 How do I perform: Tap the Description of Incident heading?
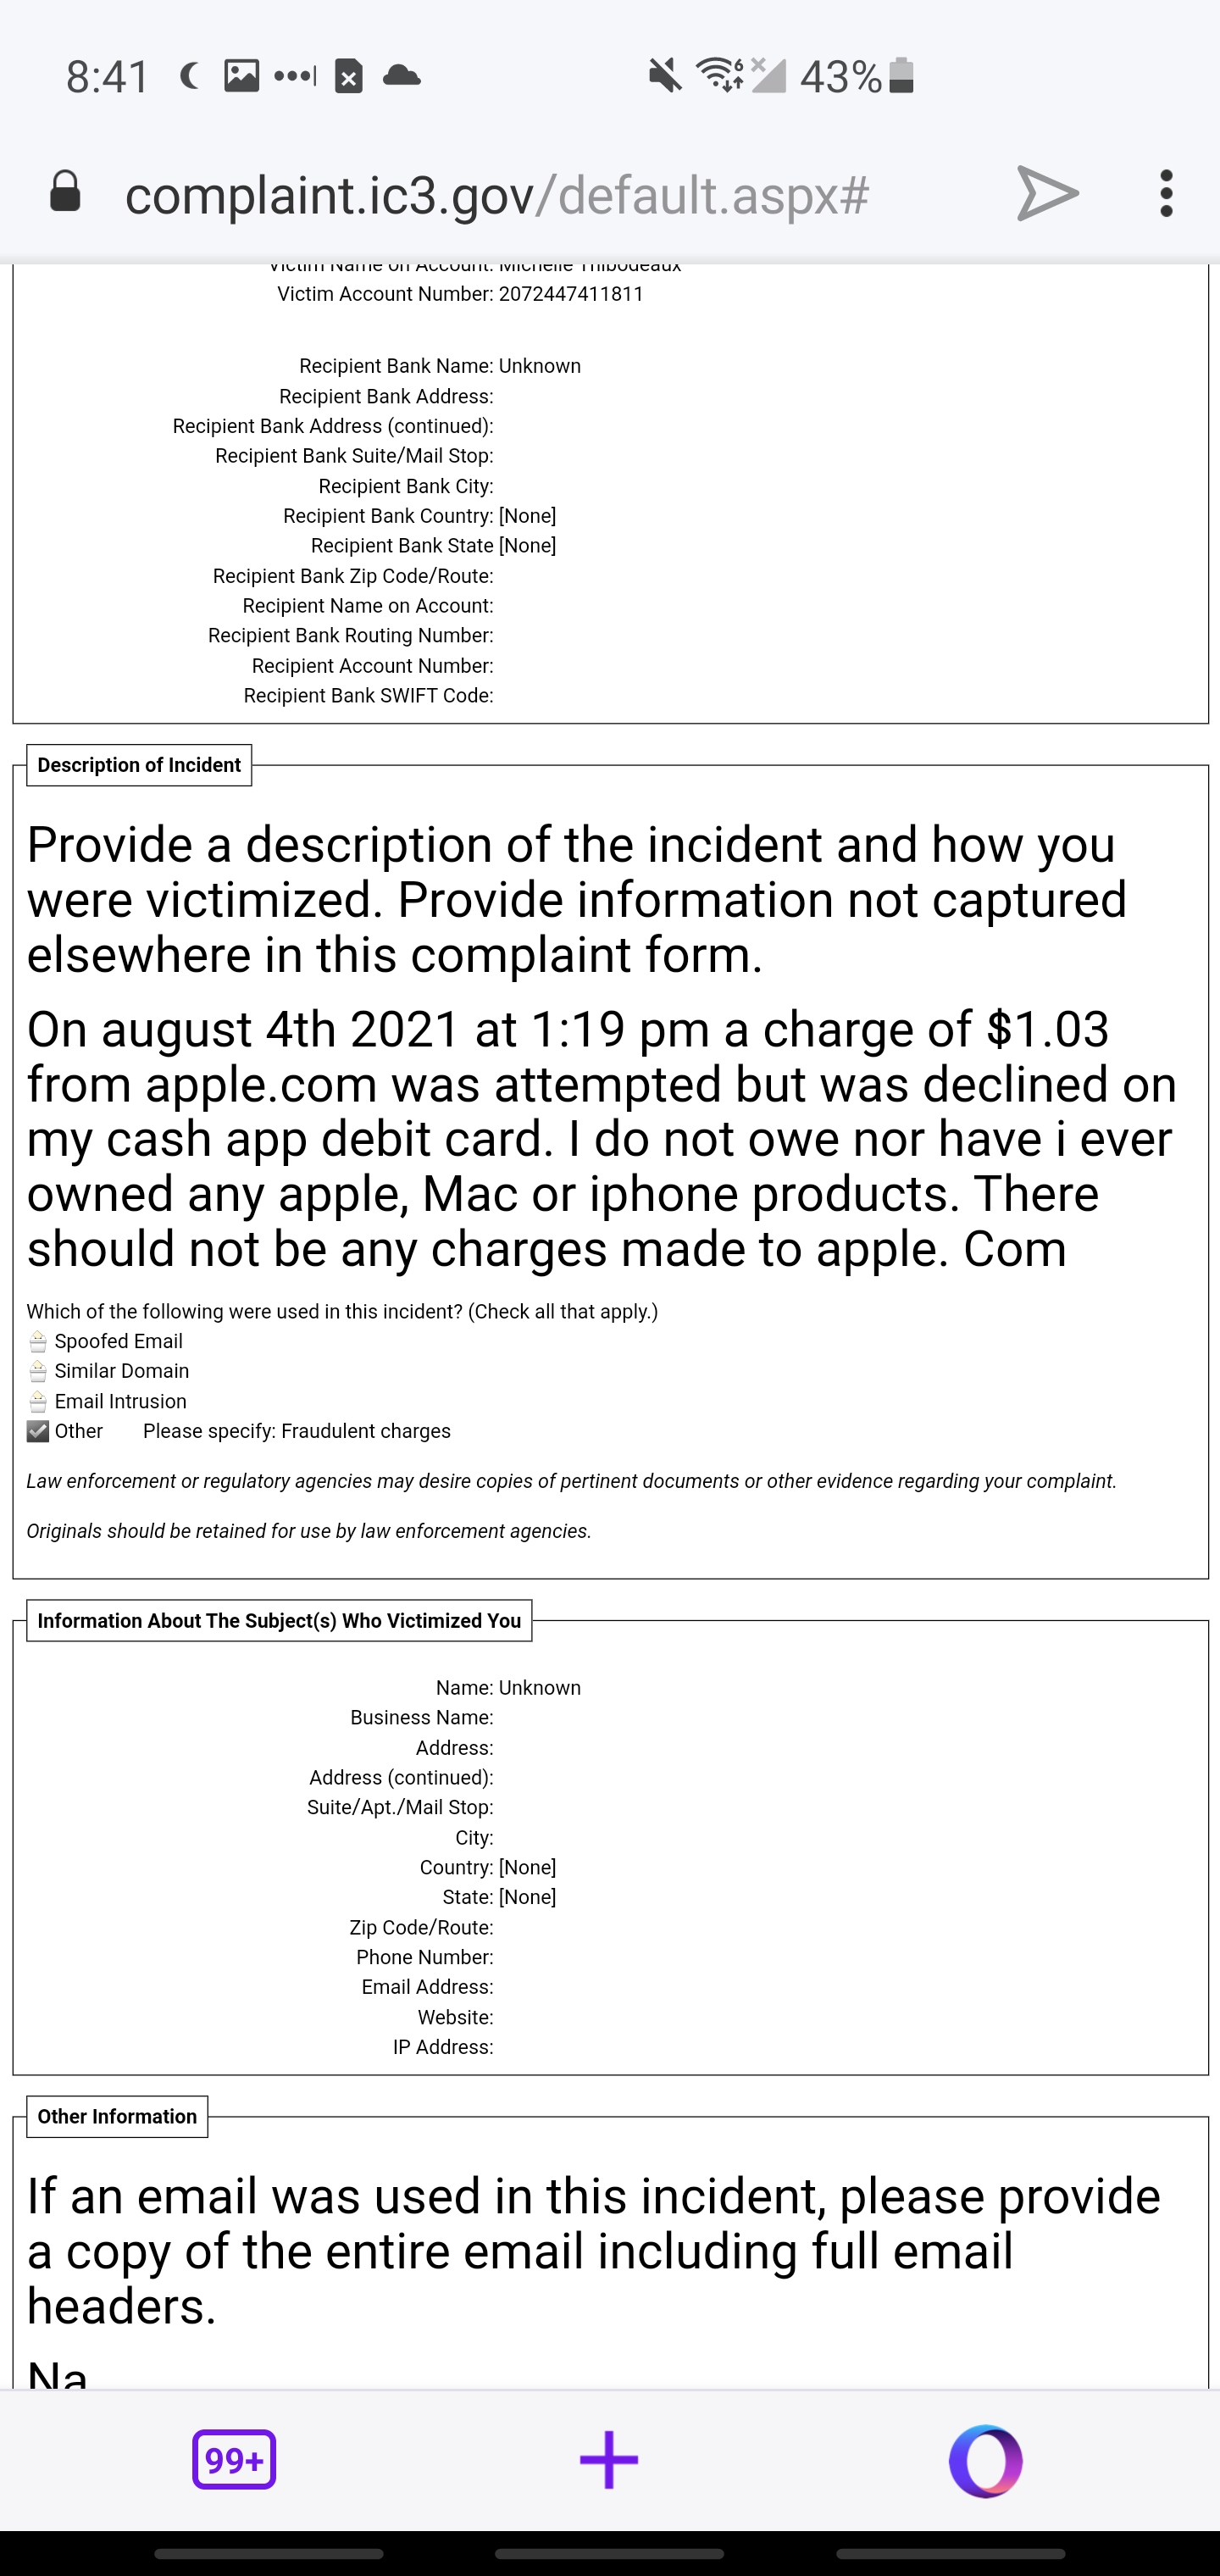coord(139,765)
